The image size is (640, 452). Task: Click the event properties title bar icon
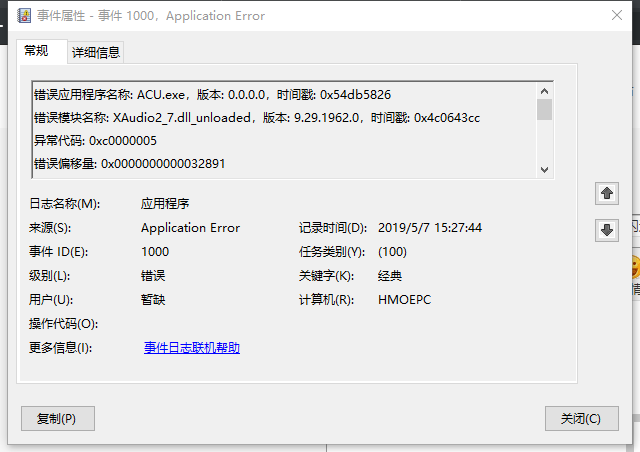coord(24,16)
